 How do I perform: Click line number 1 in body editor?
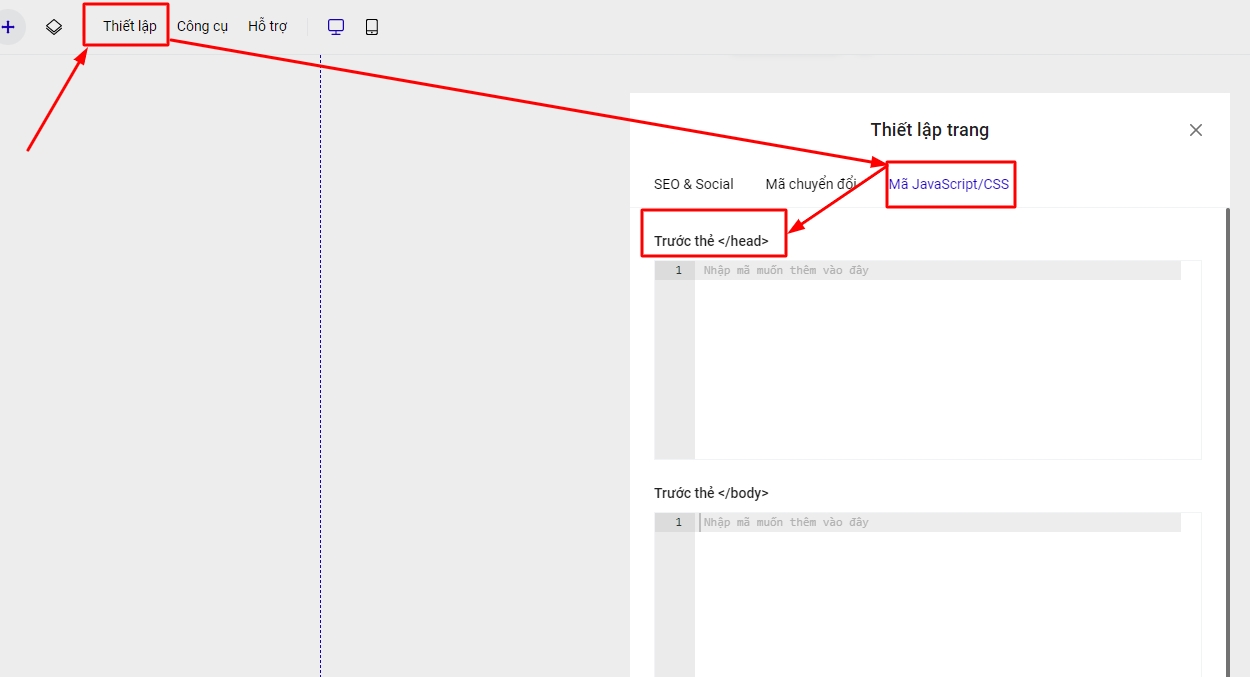678,523
